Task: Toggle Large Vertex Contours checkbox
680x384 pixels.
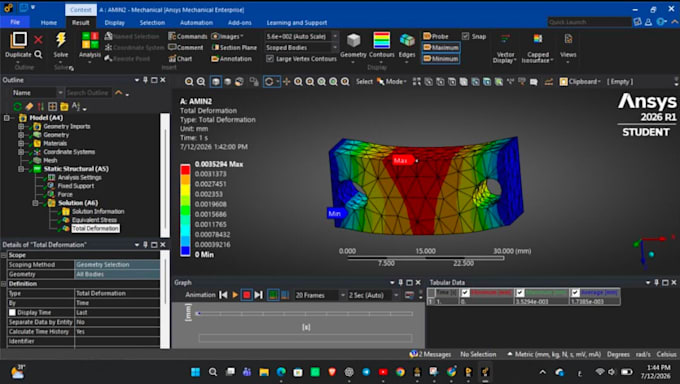Action: pyautogui.click(x=270, y=59)
